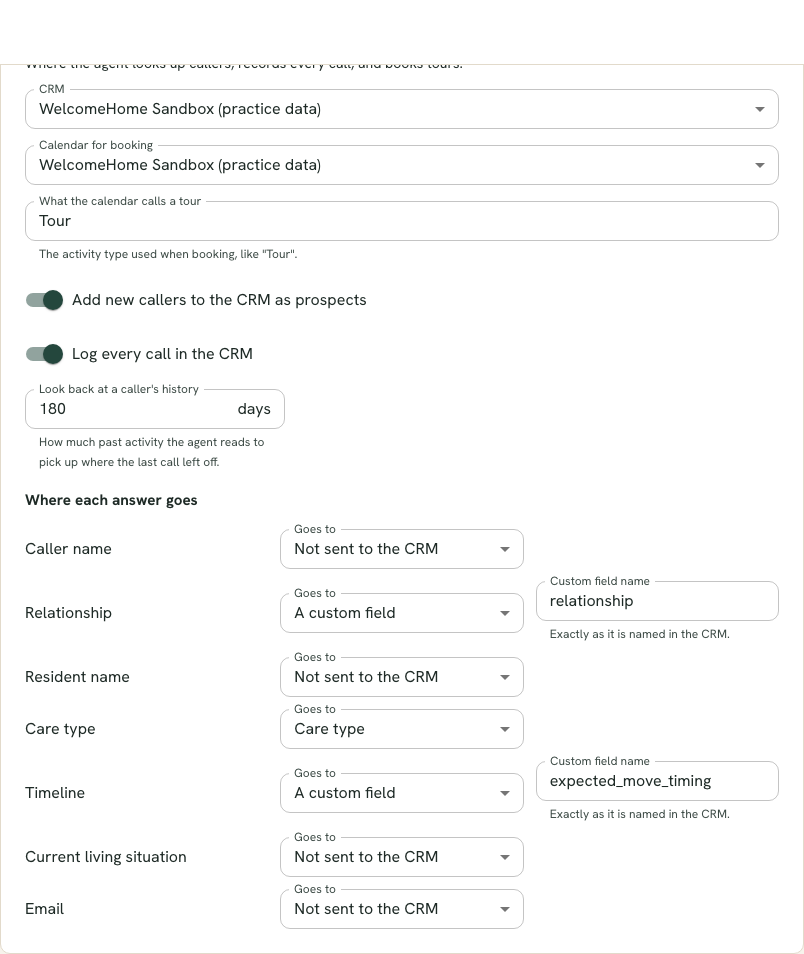804x954 pixels.
Task: Click the 'Resident name' row label
Action: (x=77, y=677)
